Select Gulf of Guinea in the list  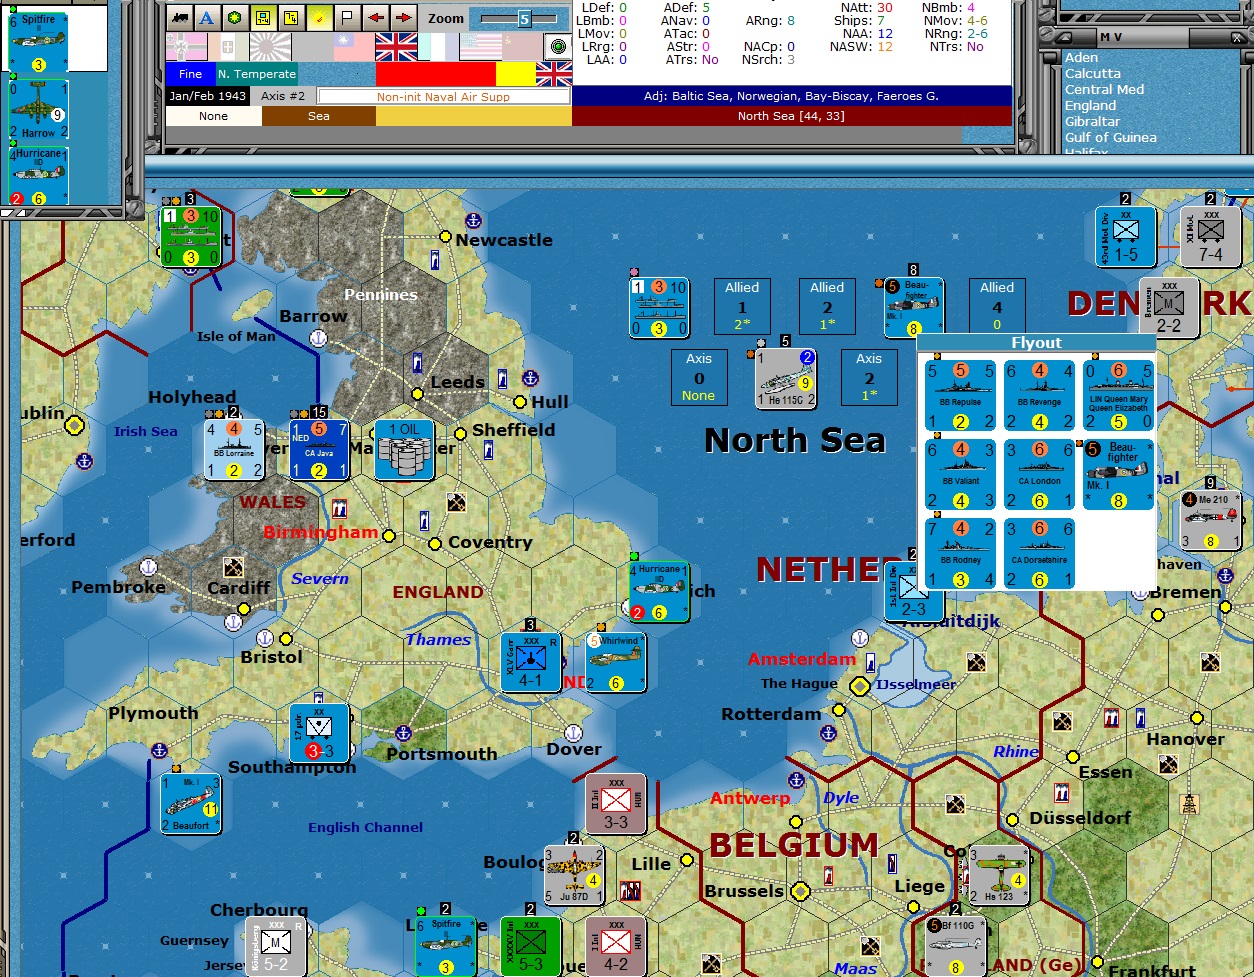(x=1110, y=137)
